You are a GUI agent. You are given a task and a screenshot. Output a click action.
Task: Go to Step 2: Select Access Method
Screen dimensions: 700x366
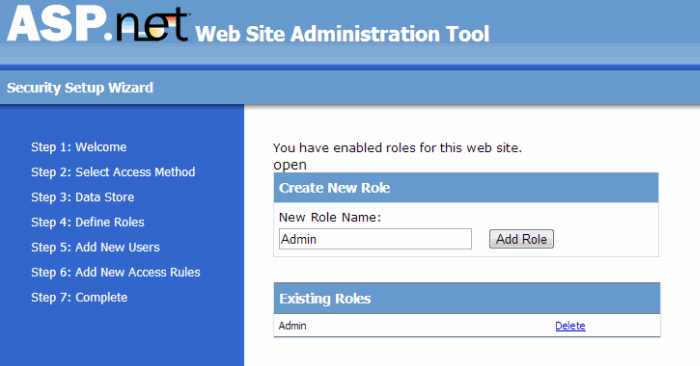(x=113, y=172)
